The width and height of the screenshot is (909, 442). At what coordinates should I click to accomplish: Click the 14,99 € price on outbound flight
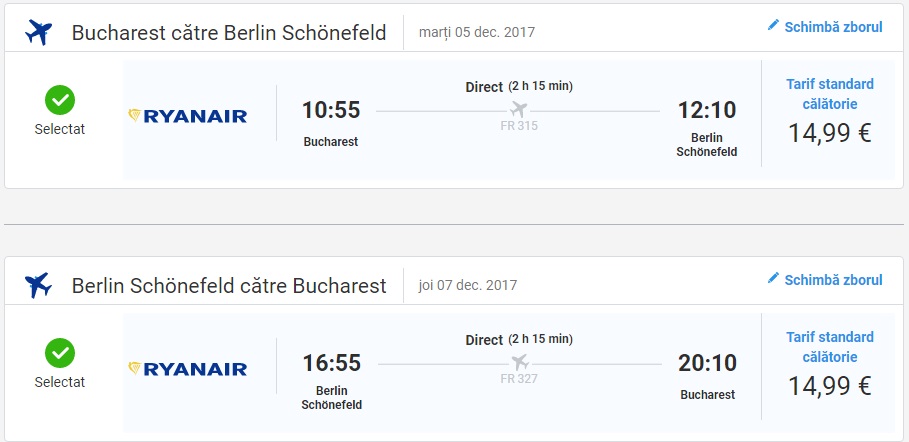tap(829, 133)
